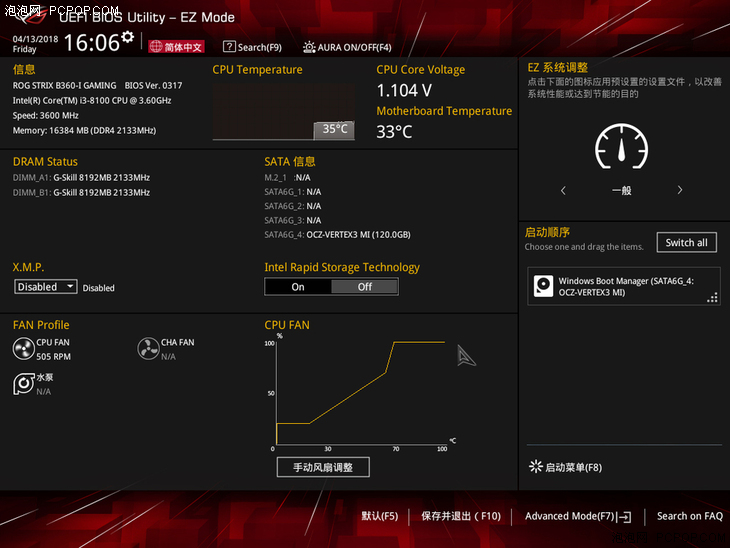730x548 pixels.
Task: Click the BIOS Ver. 0317 text
Action: (154, 85)
